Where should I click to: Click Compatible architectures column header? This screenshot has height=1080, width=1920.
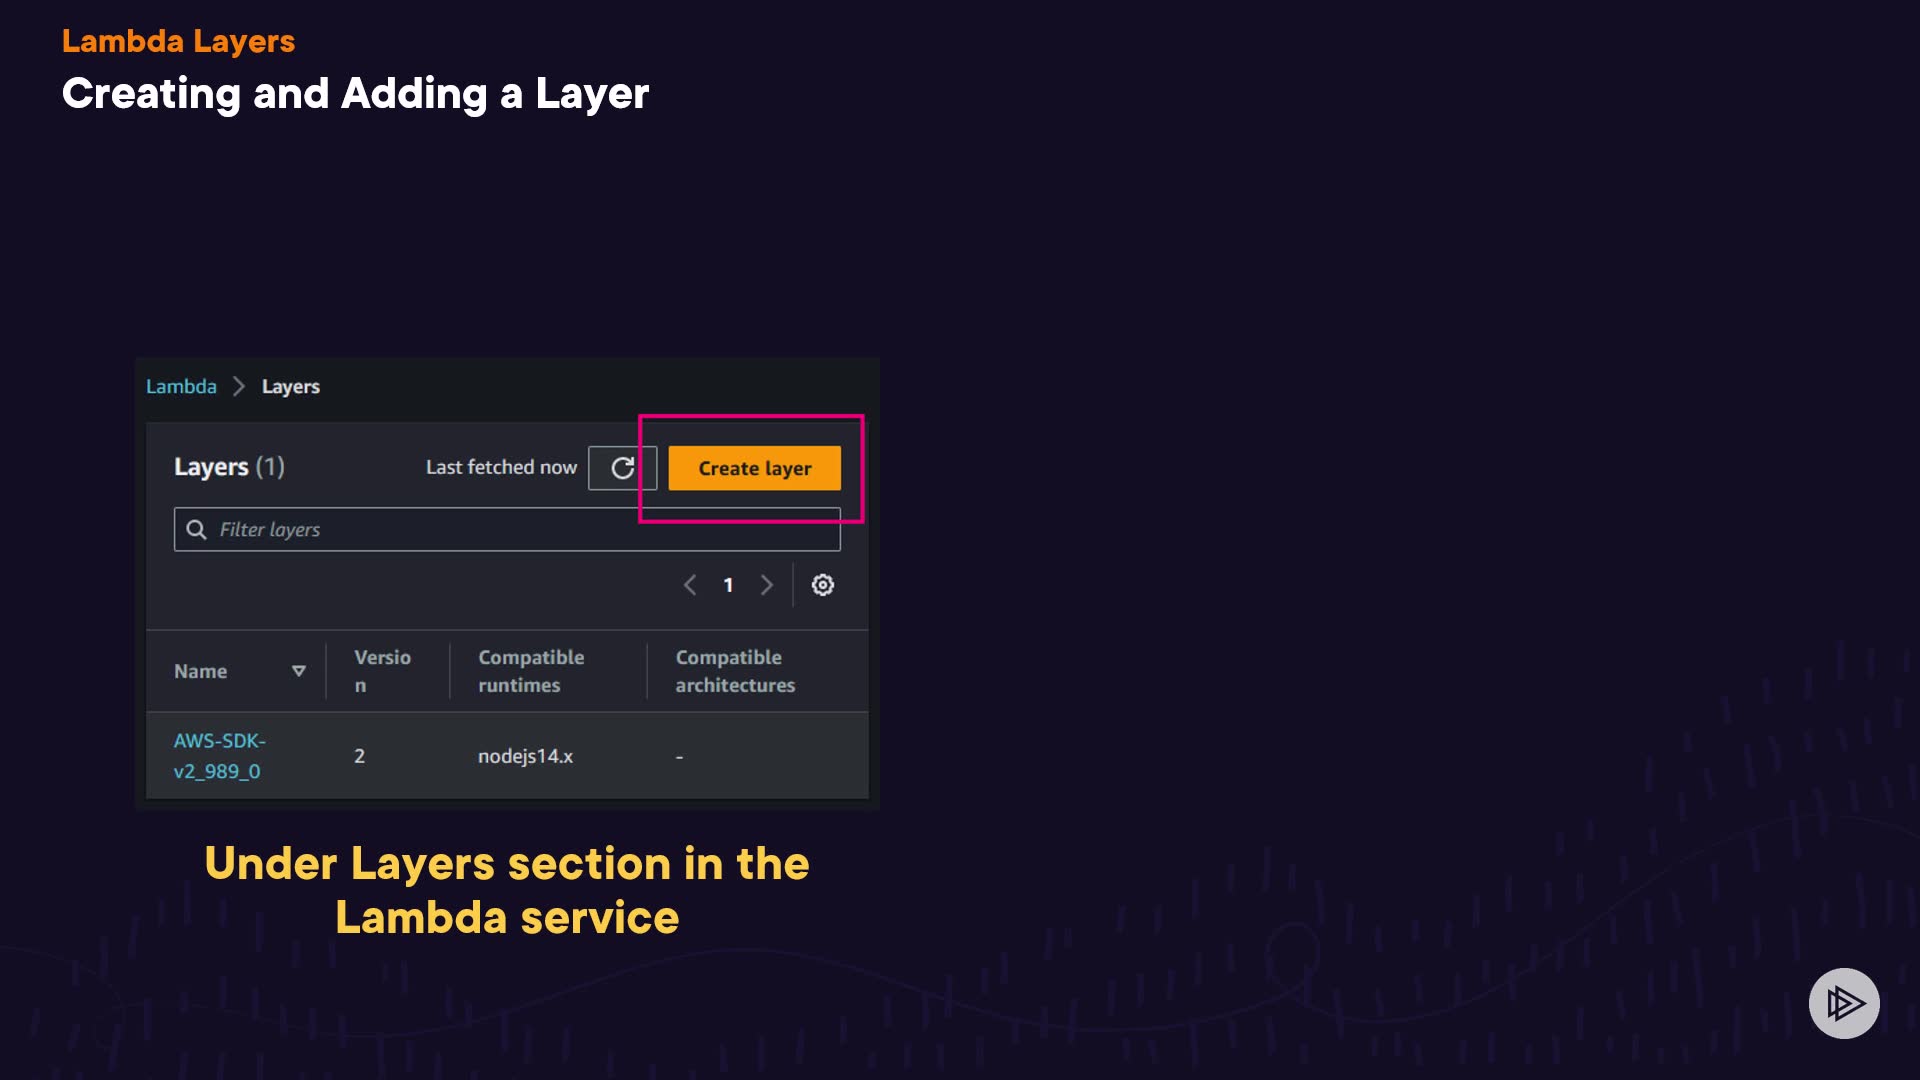tap(735, 671)
